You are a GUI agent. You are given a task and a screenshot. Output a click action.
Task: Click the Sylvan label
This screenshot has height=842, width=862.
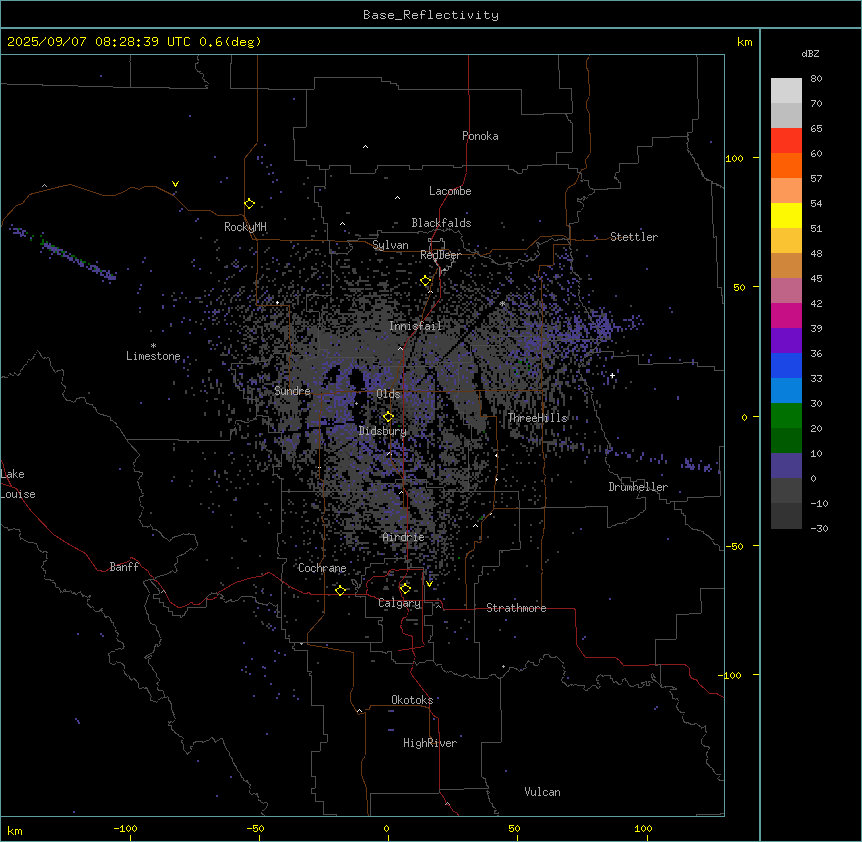point(390,245)
